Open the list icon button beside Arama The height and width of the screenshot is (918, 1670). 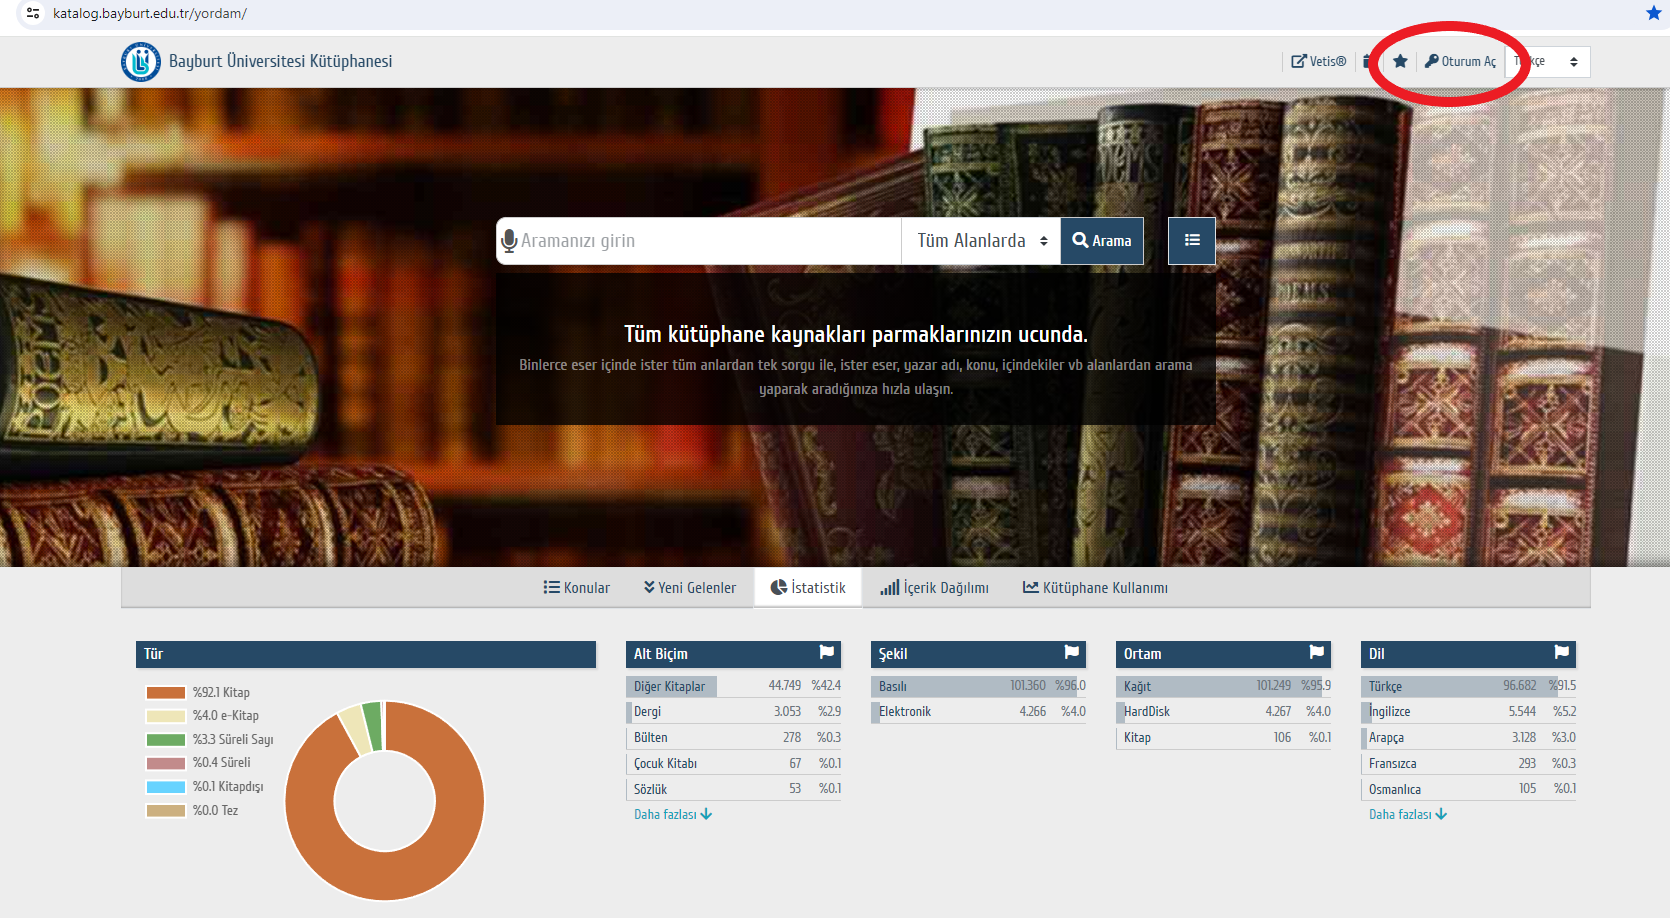click(1191, 241)
